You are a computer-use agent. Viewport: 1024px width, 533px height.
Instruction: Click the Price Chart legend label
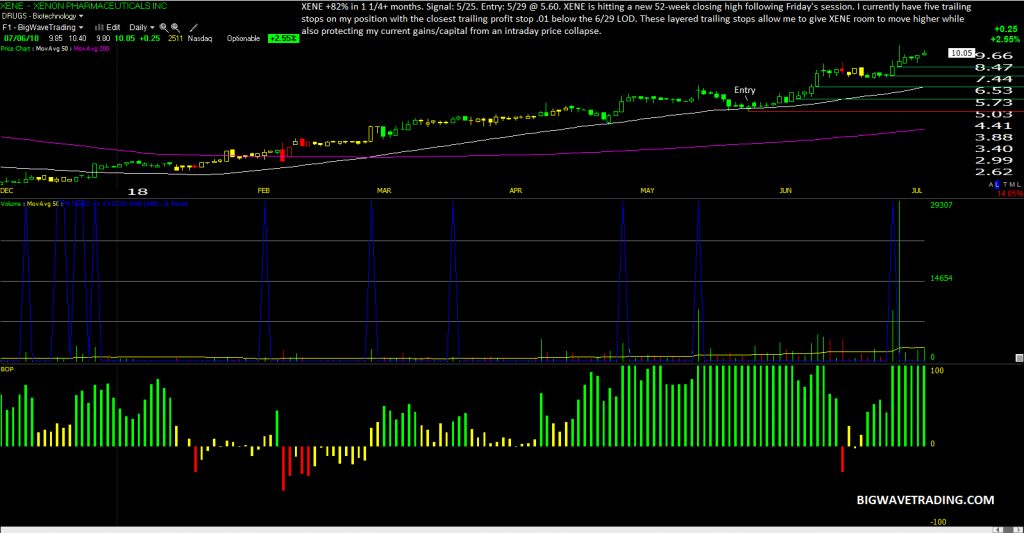click(16, 49)
